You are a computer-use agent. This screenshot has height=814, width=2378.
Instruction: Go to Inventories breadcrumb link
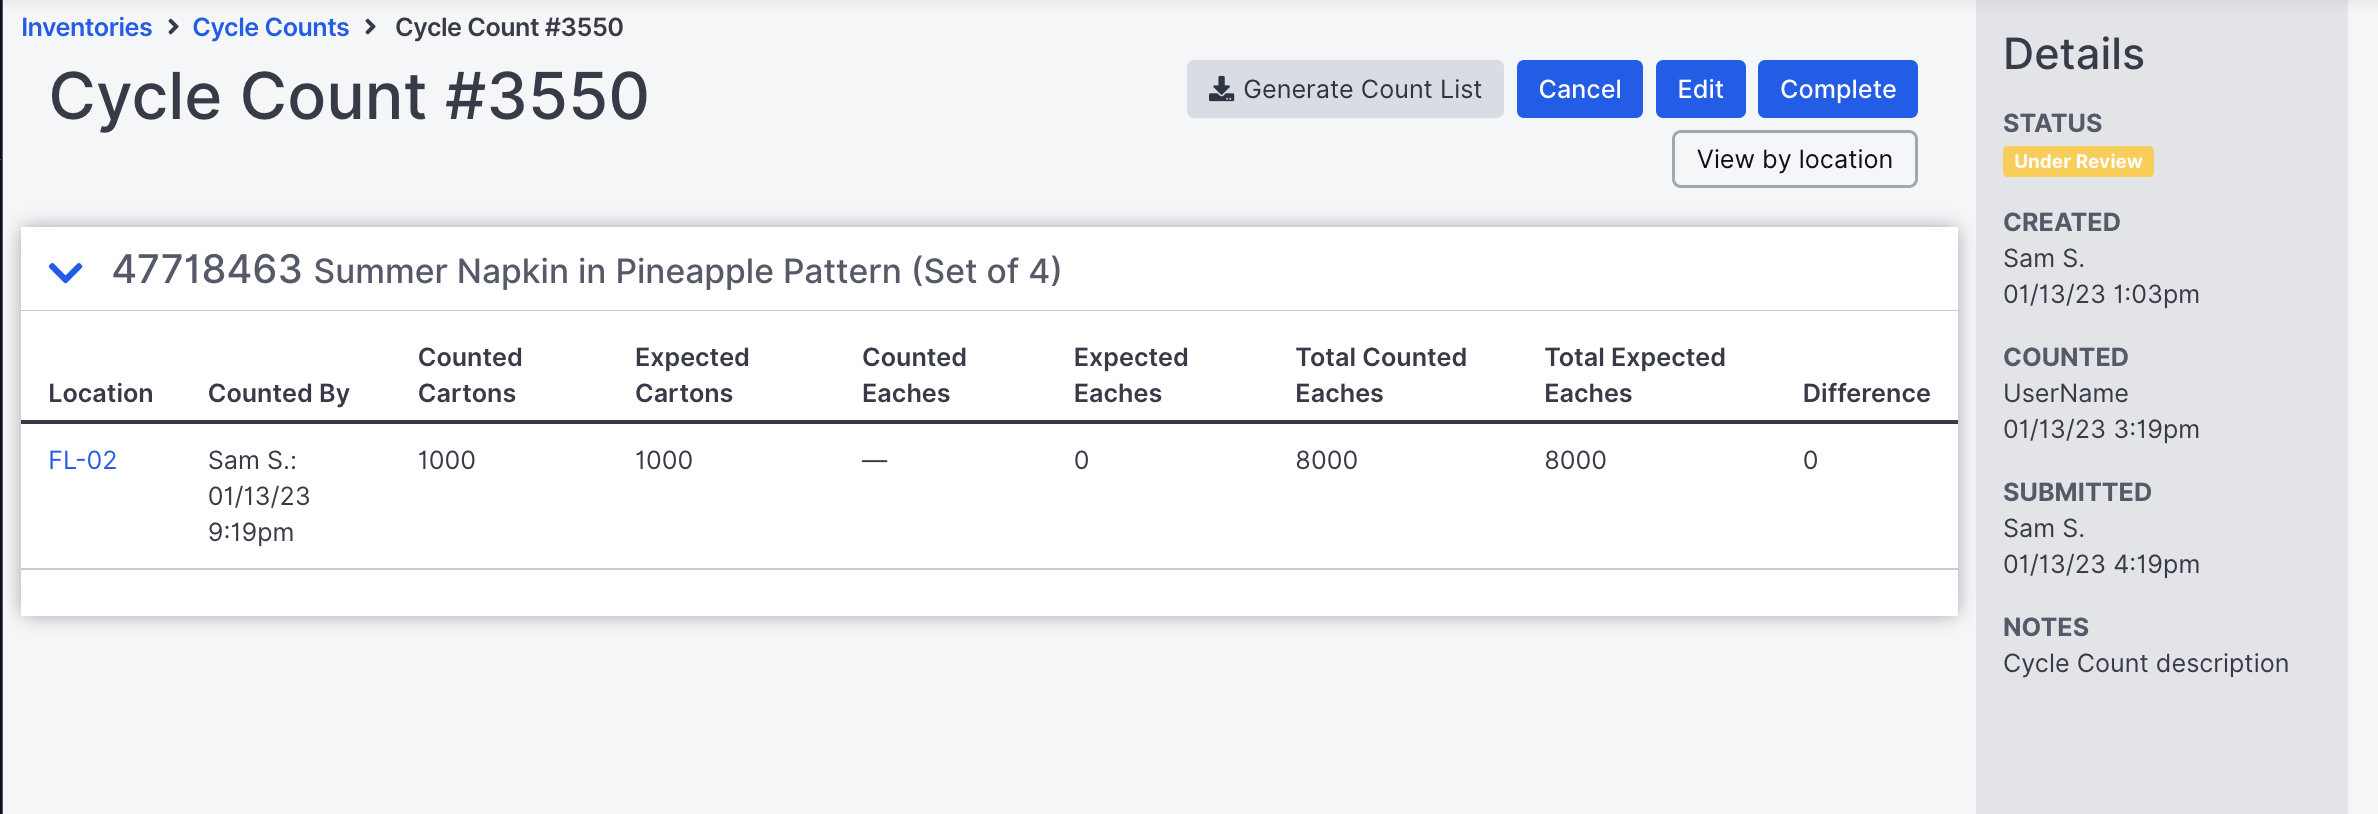(87, 27)
